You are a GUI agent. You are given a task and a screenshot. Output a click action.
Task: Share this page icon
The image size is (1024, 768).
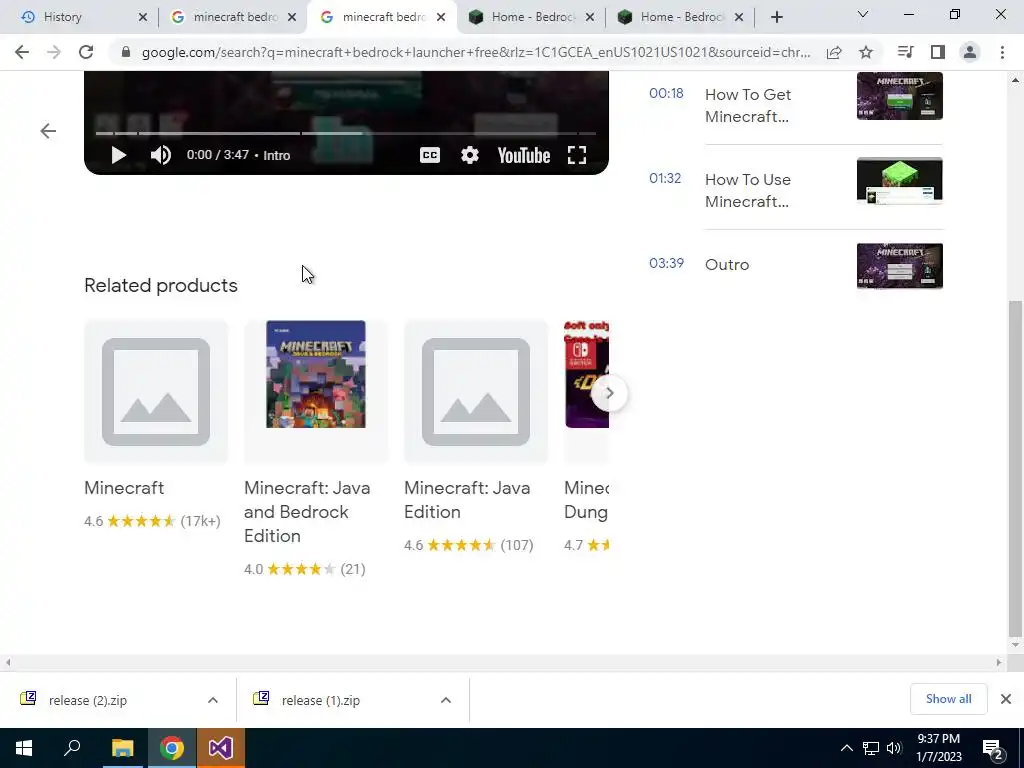(x=834, y=52)
